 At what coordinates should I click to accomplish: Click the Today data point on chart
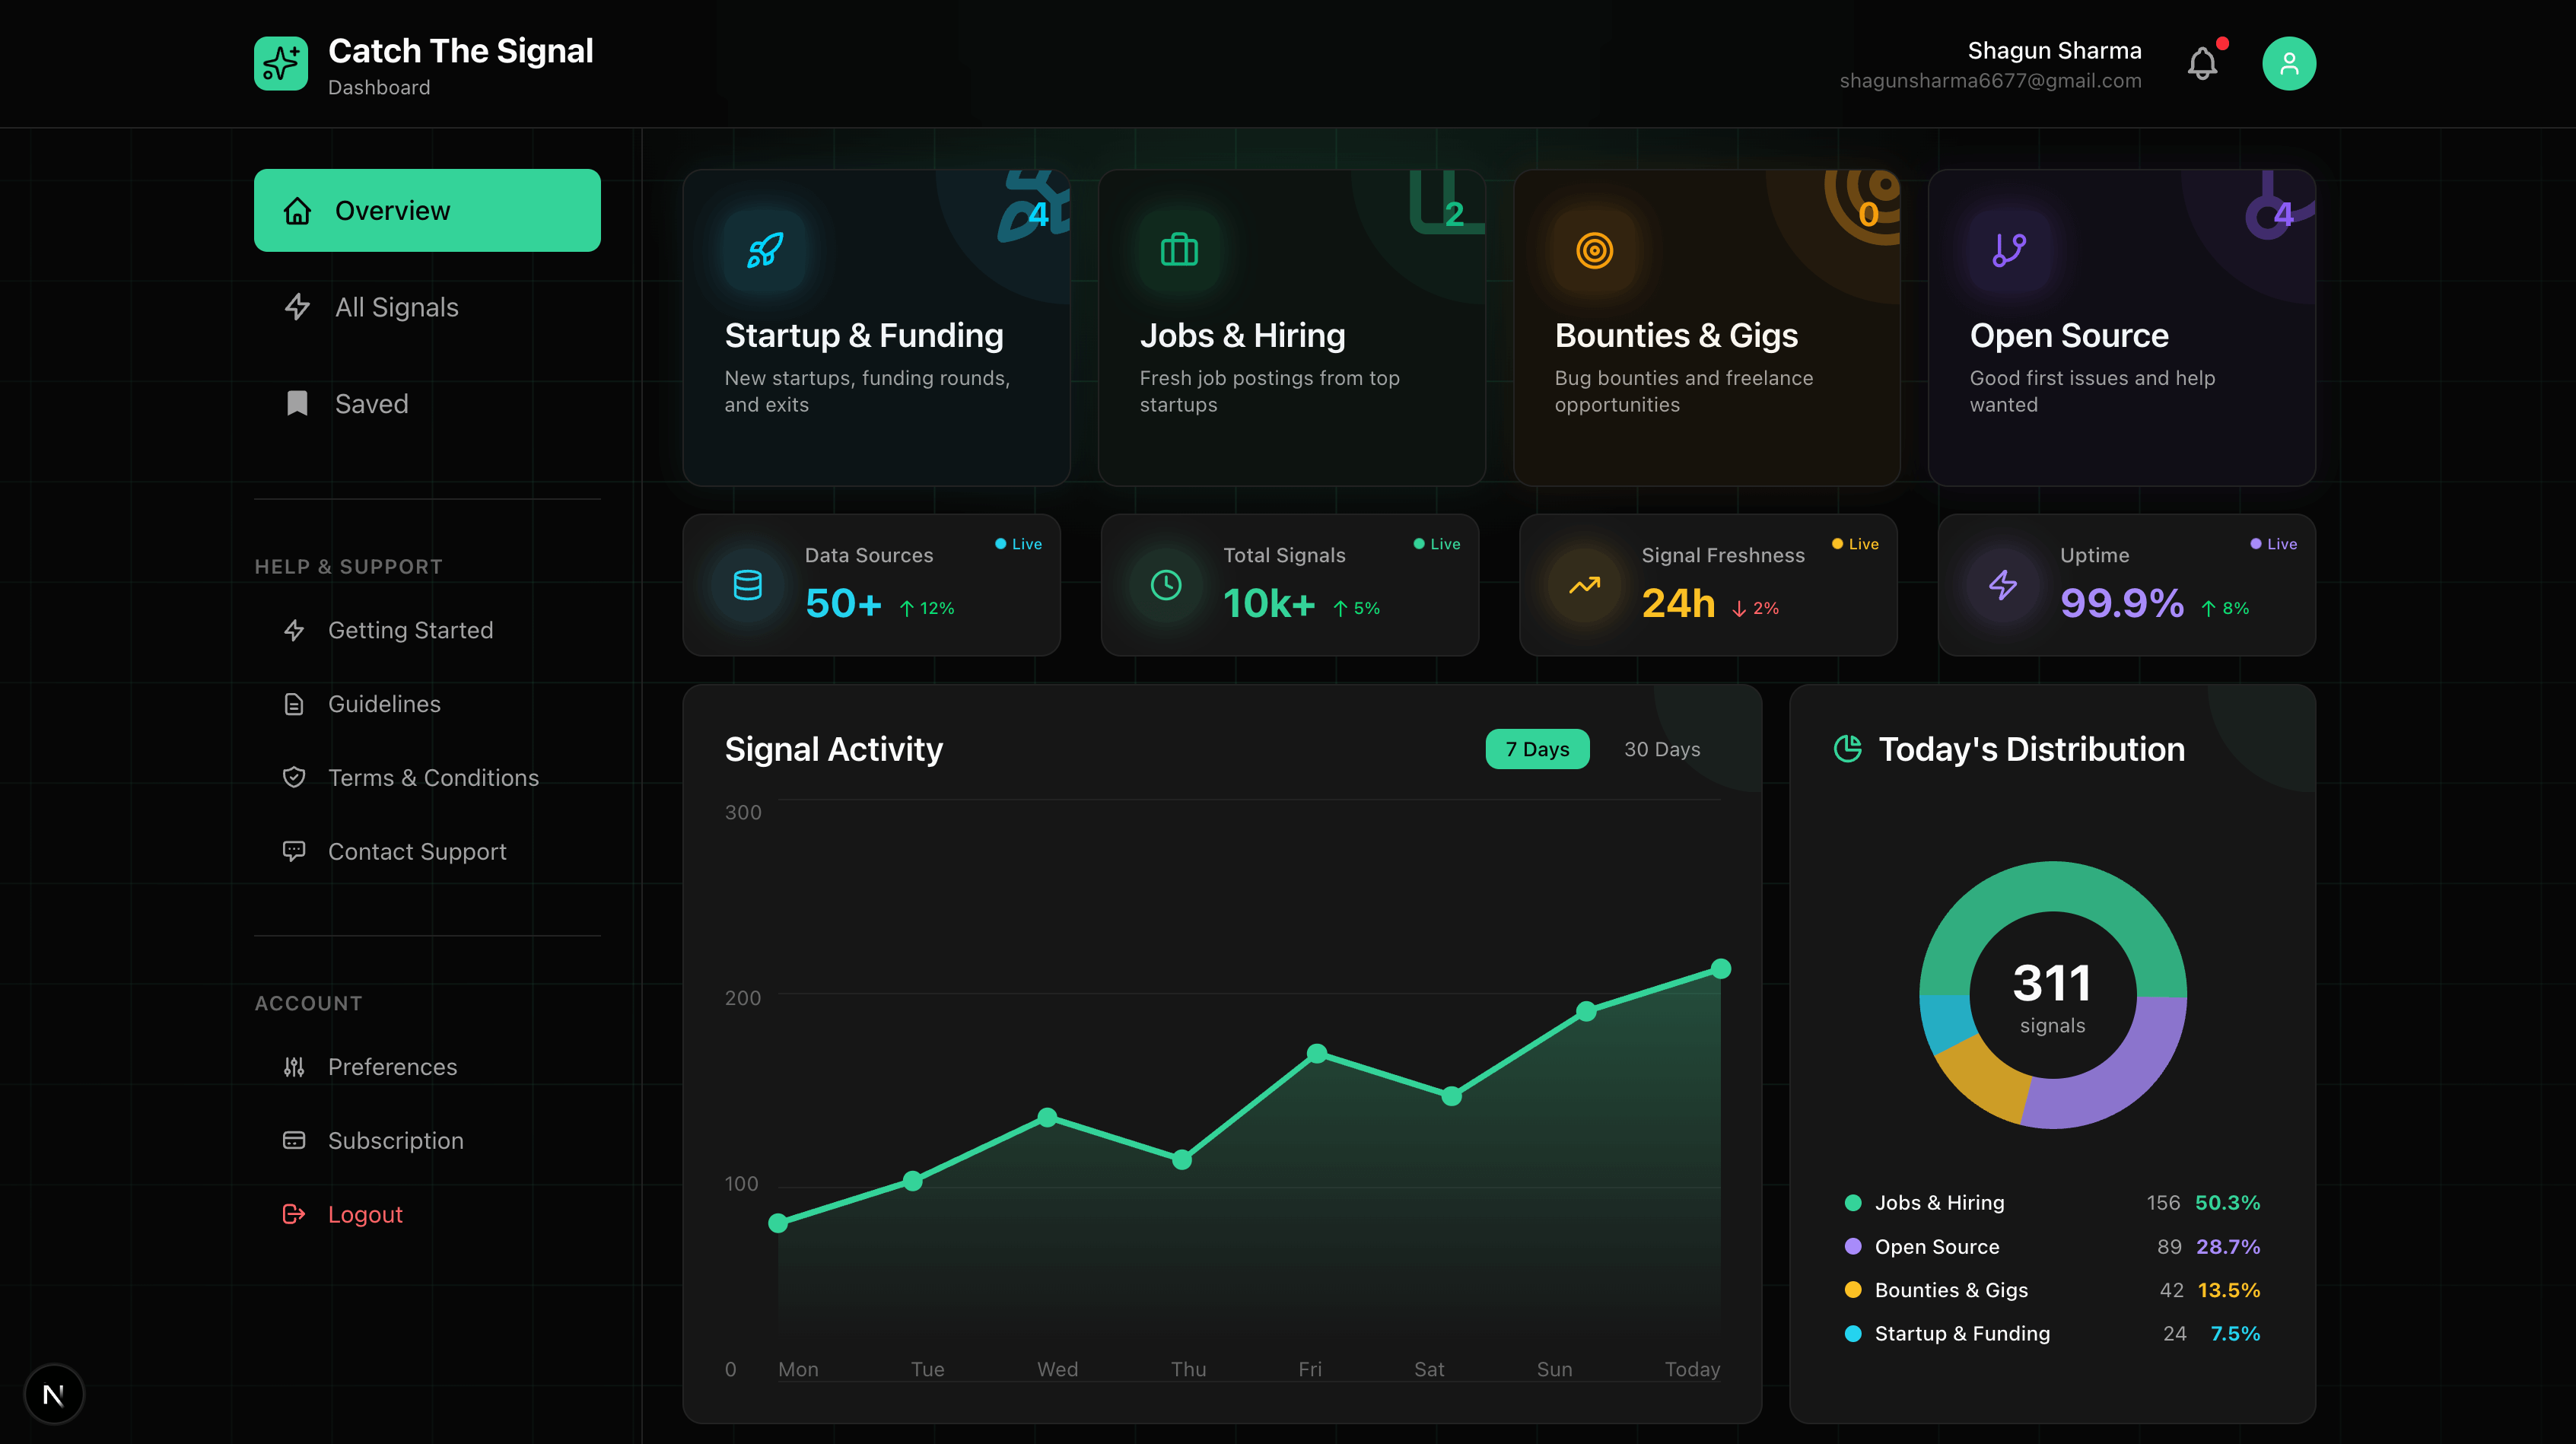[1720, 968]
